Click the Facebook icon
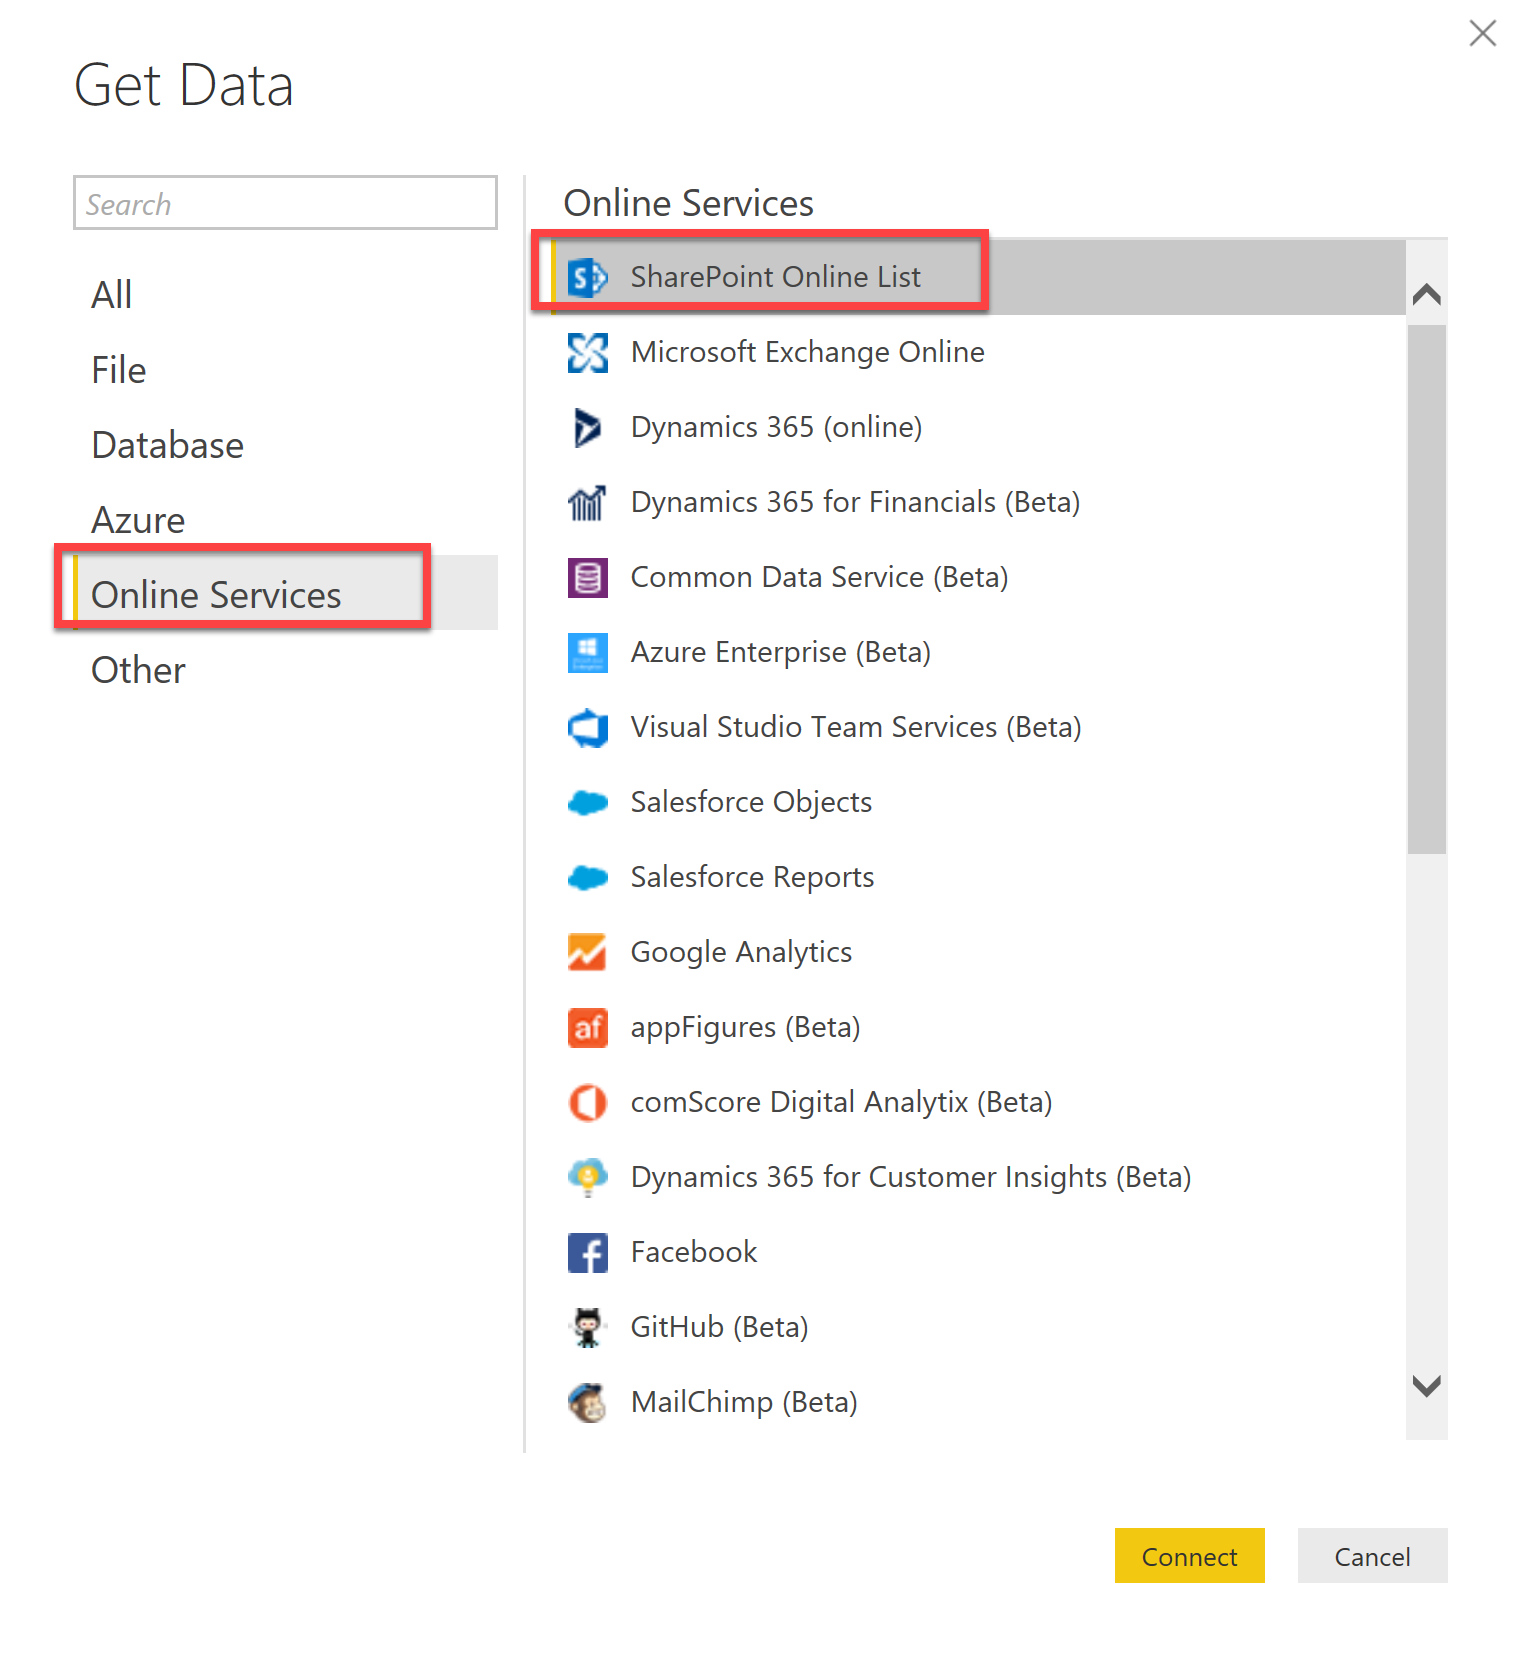This screenshot has height=1655, width=1523. point(587,1252)
